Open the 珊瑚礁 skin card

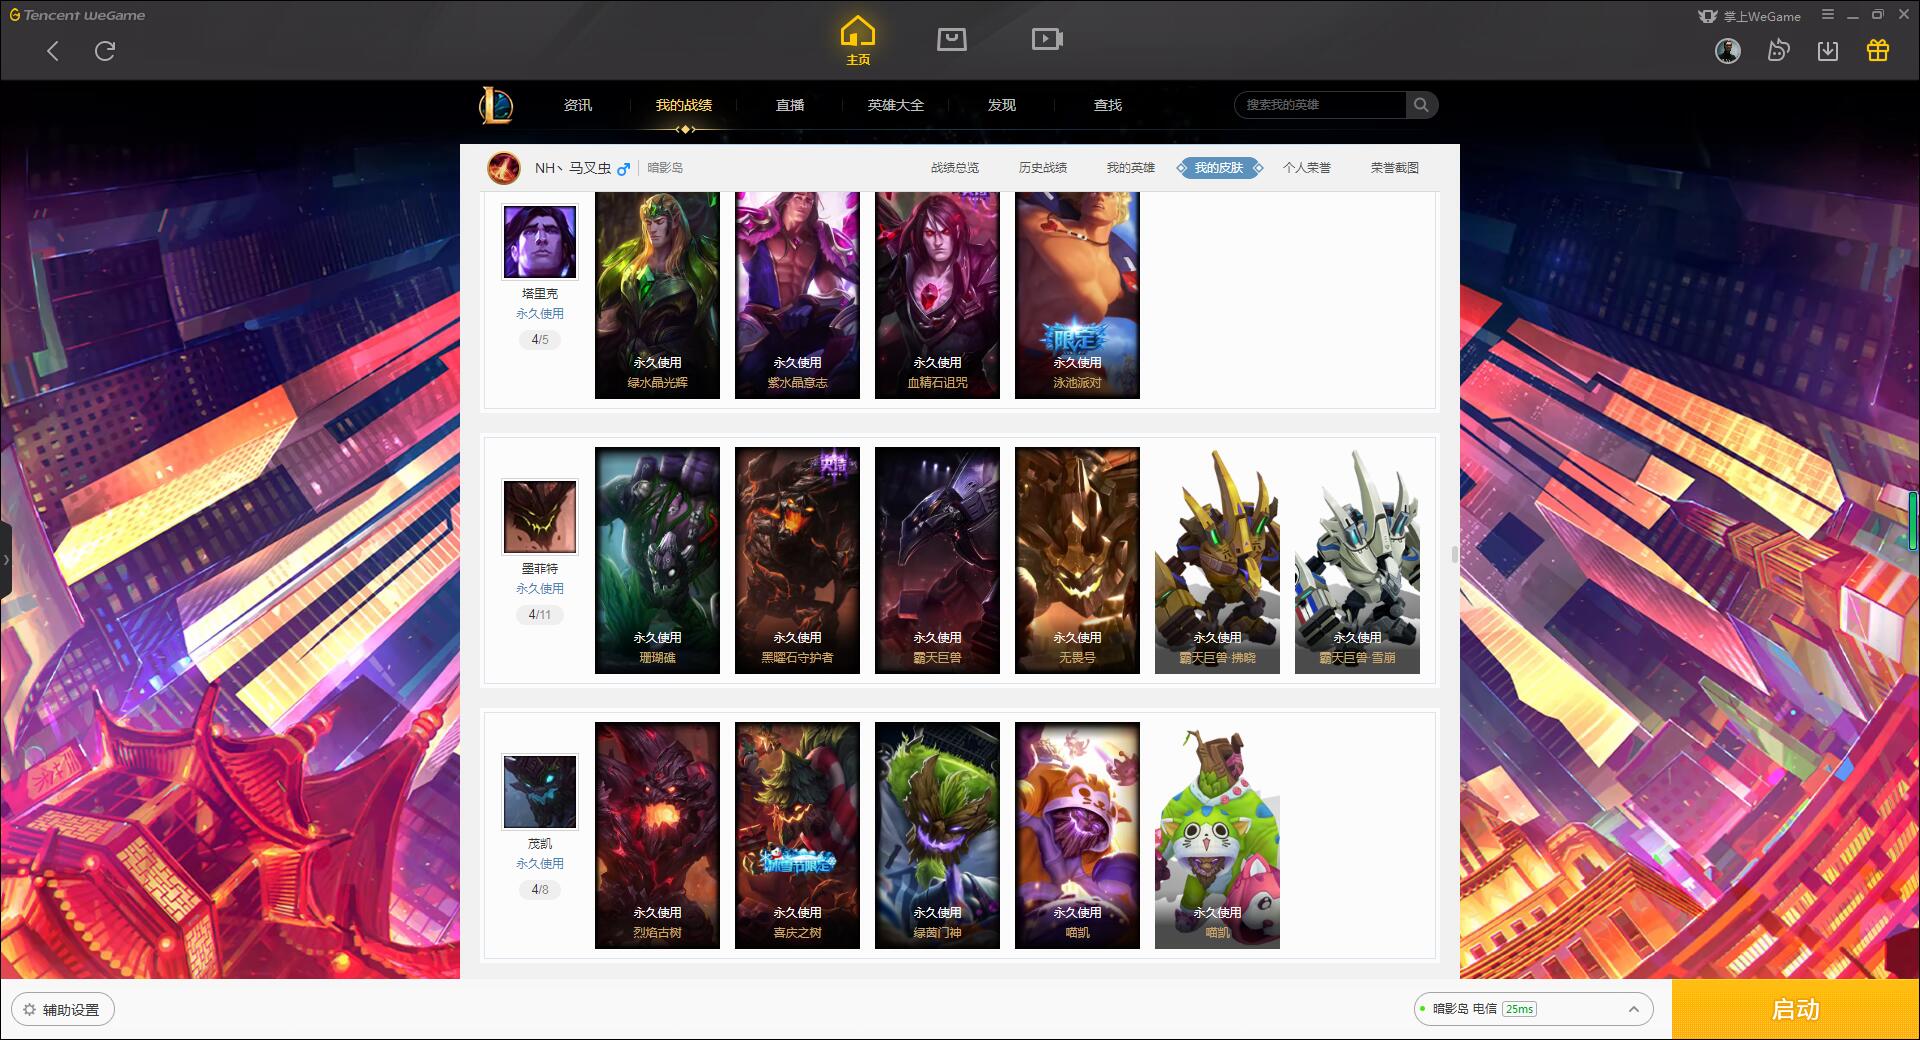point(657,560)
